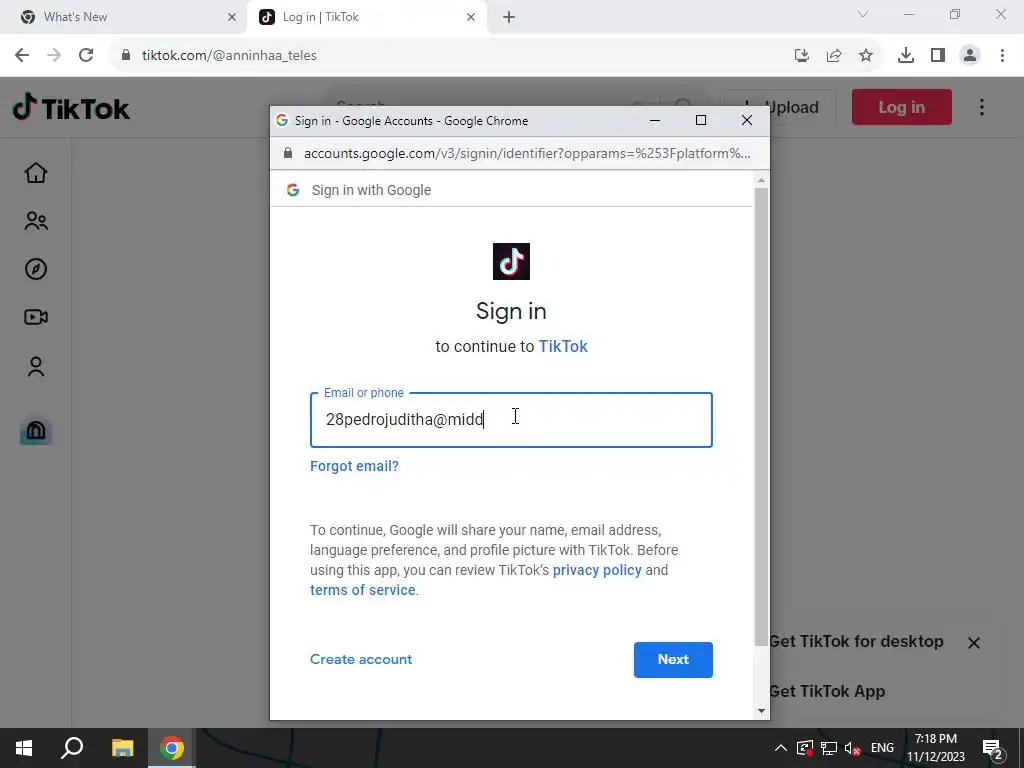Click the popup's accounts.google.com address

click(x=527, y=153)
